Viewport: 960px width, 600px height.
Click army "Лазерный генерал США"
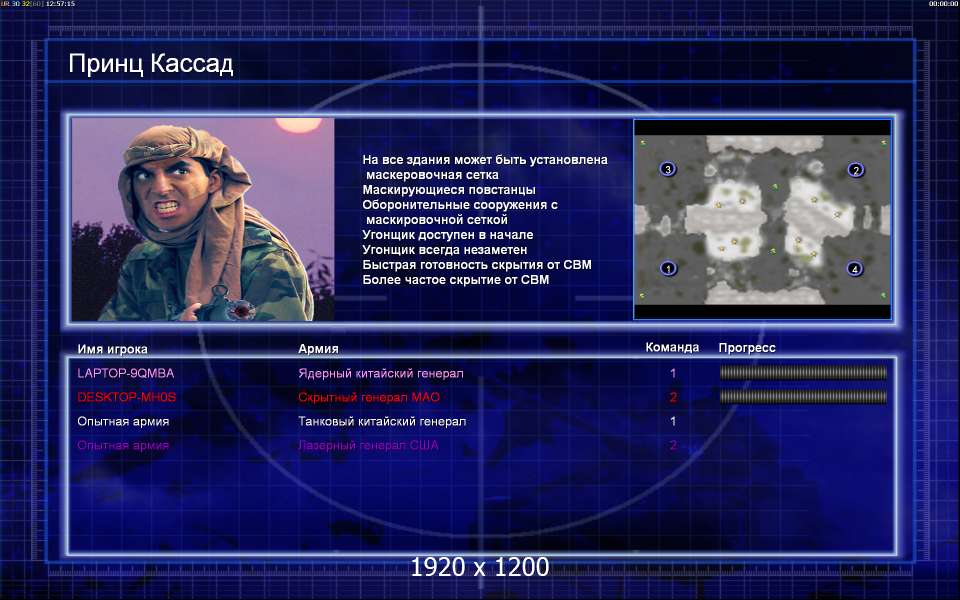click(x=369, y=445)
